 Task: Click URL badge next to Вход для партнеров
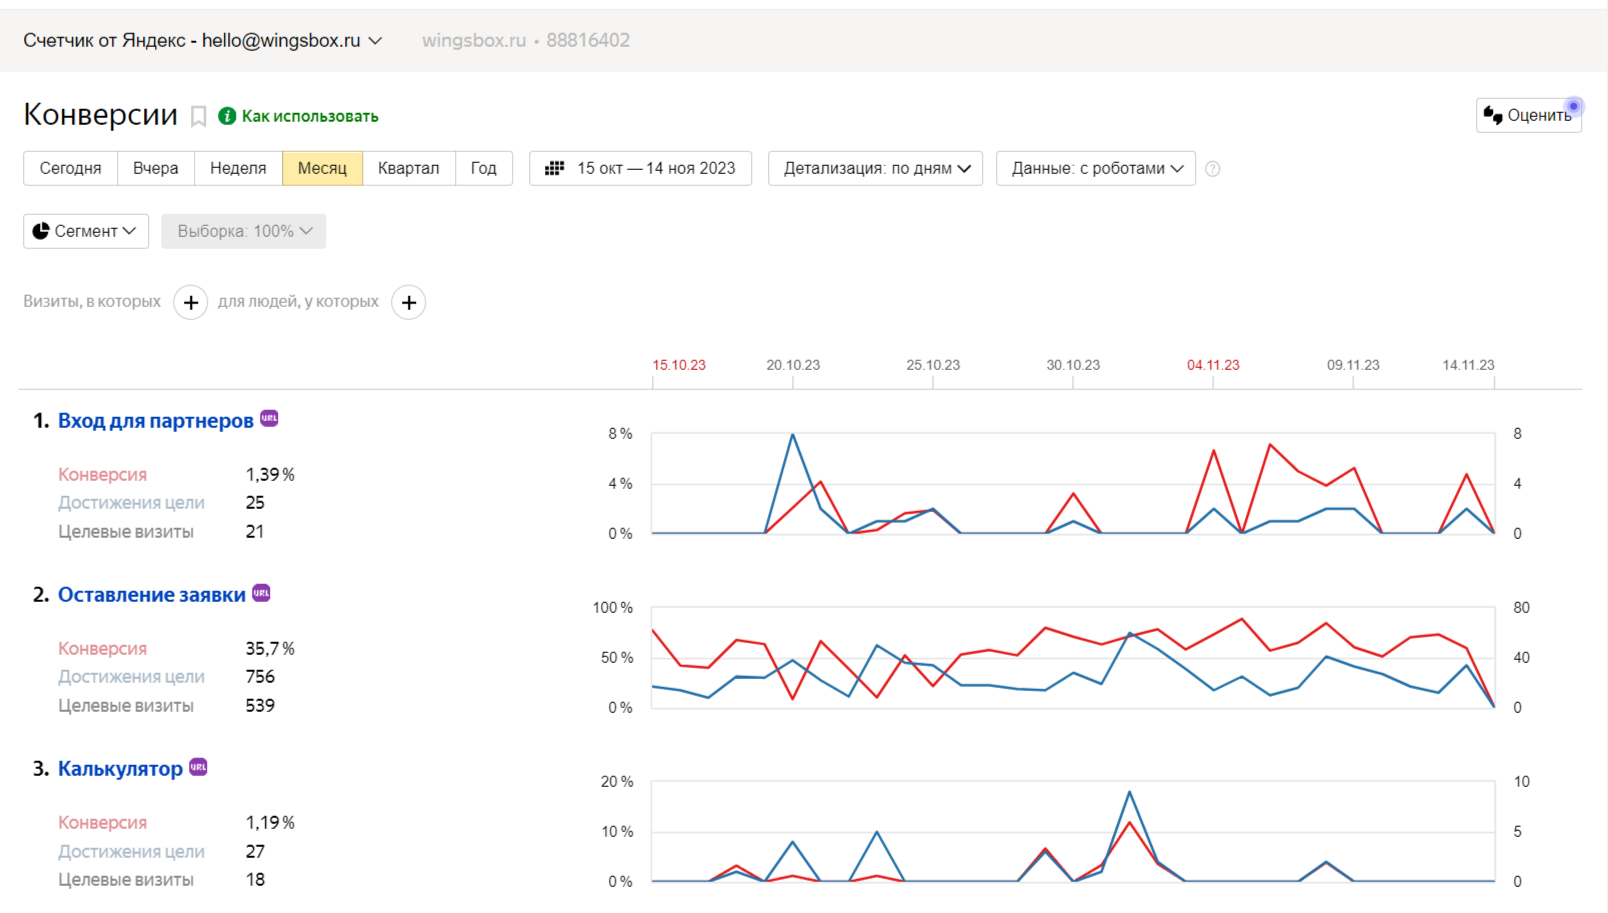click(269, 418)
